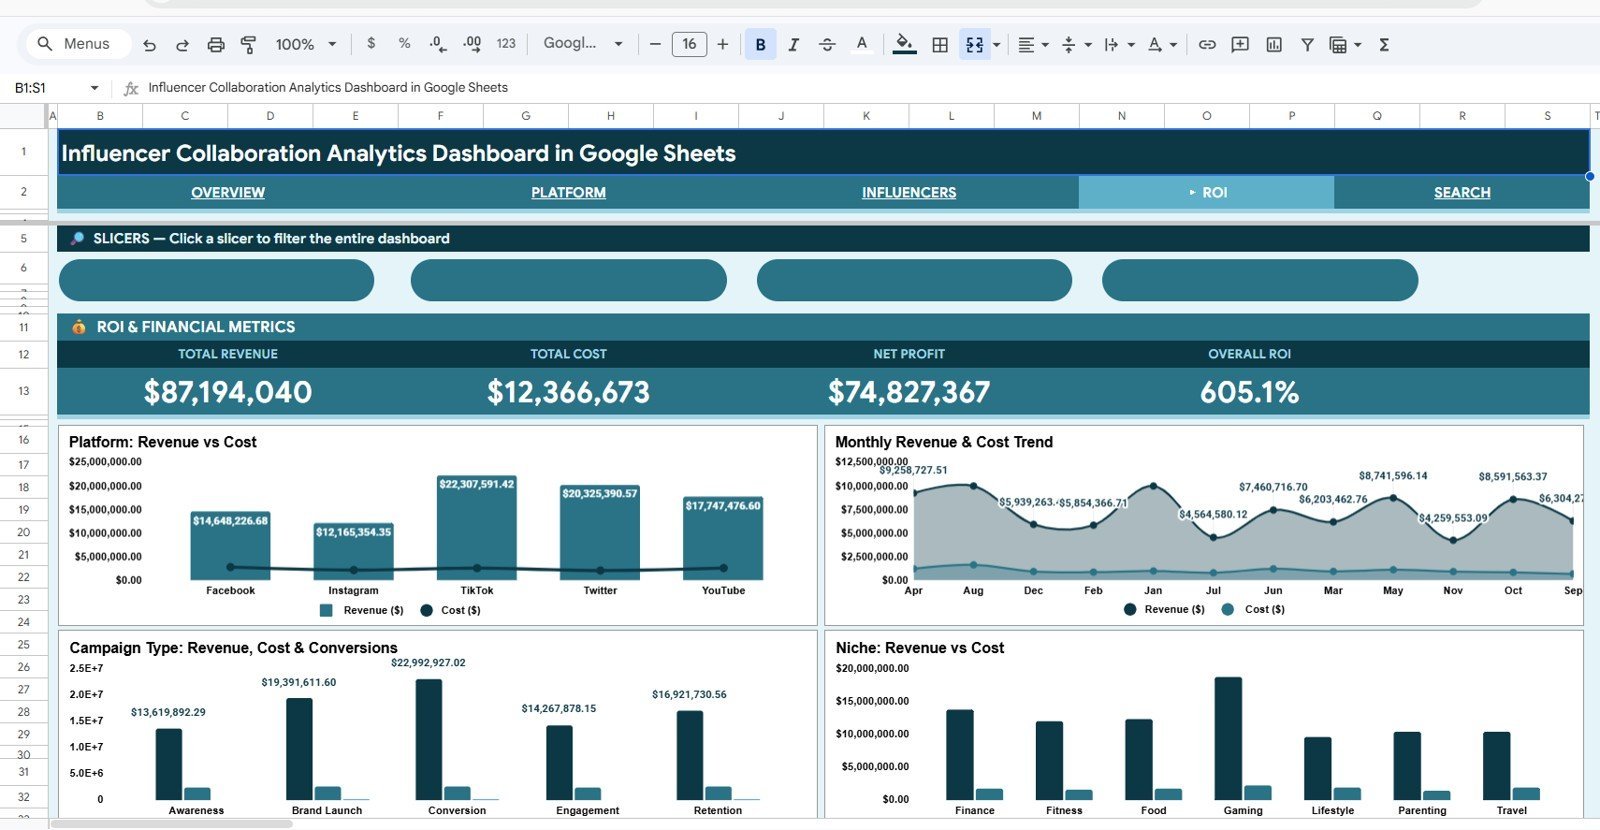1600x830 pixels.
Task: Click the Redo arrow icon
Action: (x=182, y=44)
